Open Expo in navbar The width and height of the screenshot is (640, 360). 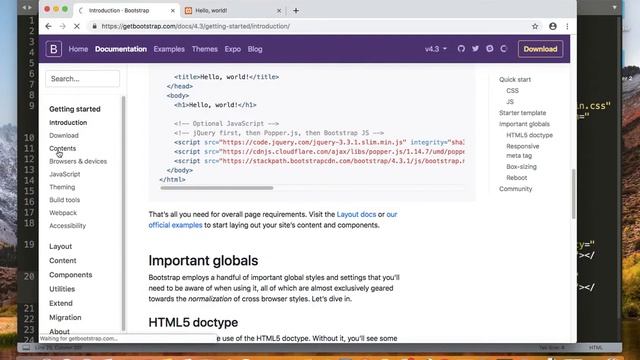point(233,49)
